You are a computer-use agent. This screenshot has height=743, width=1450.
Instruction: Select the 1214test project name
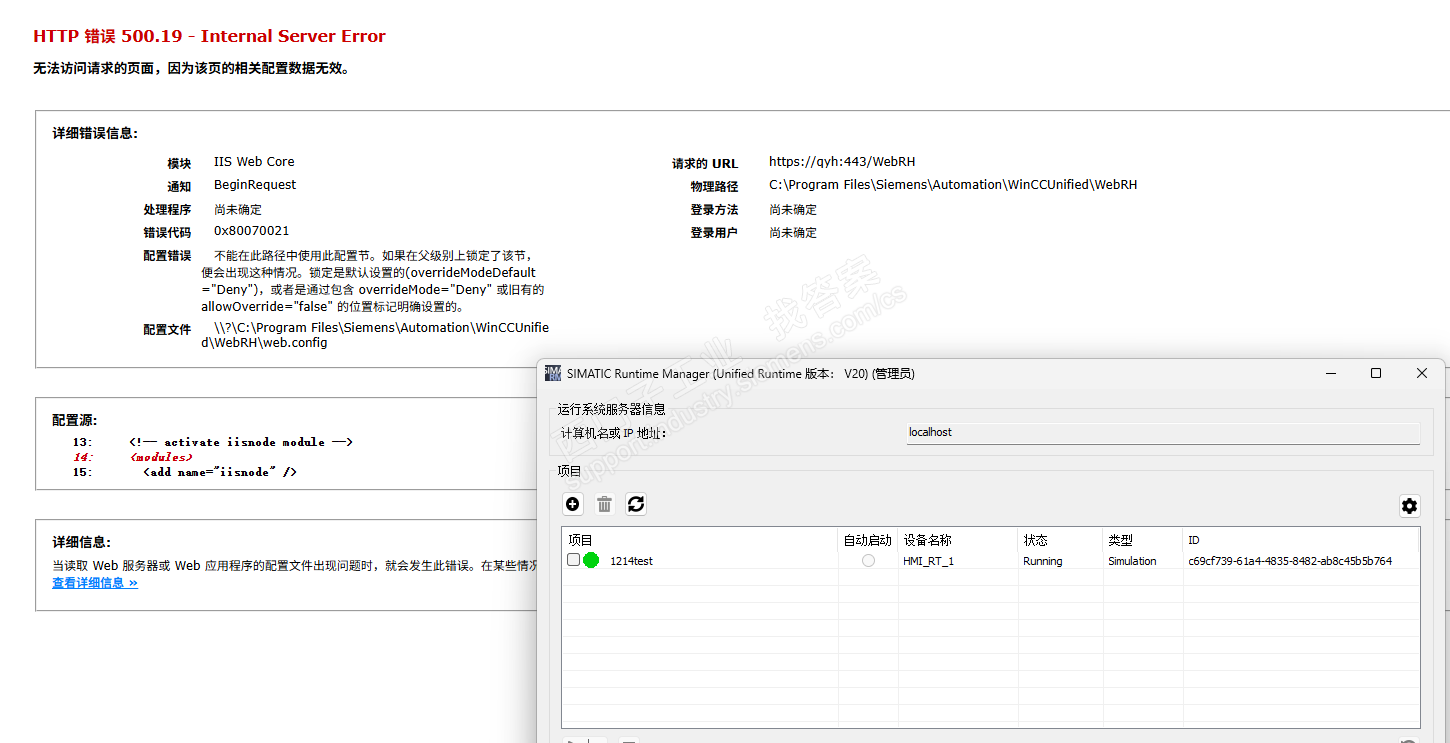631,561
